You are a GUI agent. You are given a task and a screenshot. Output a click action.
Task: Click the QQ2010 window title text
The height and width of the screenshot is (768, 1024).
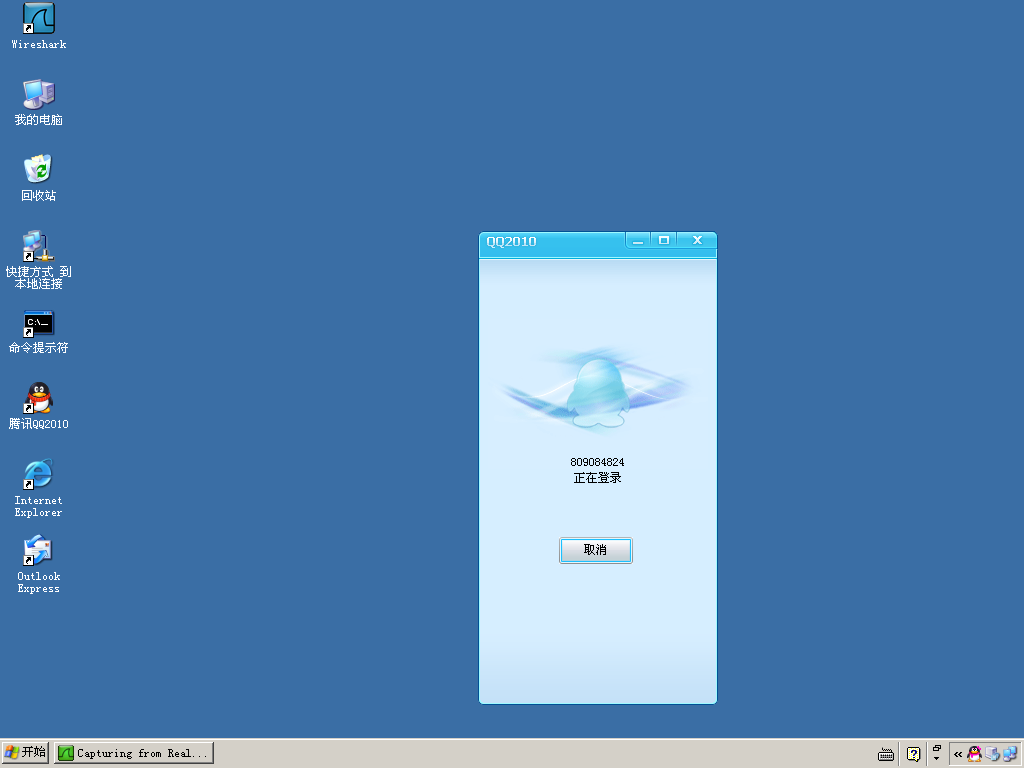click(x=511, y=242)
